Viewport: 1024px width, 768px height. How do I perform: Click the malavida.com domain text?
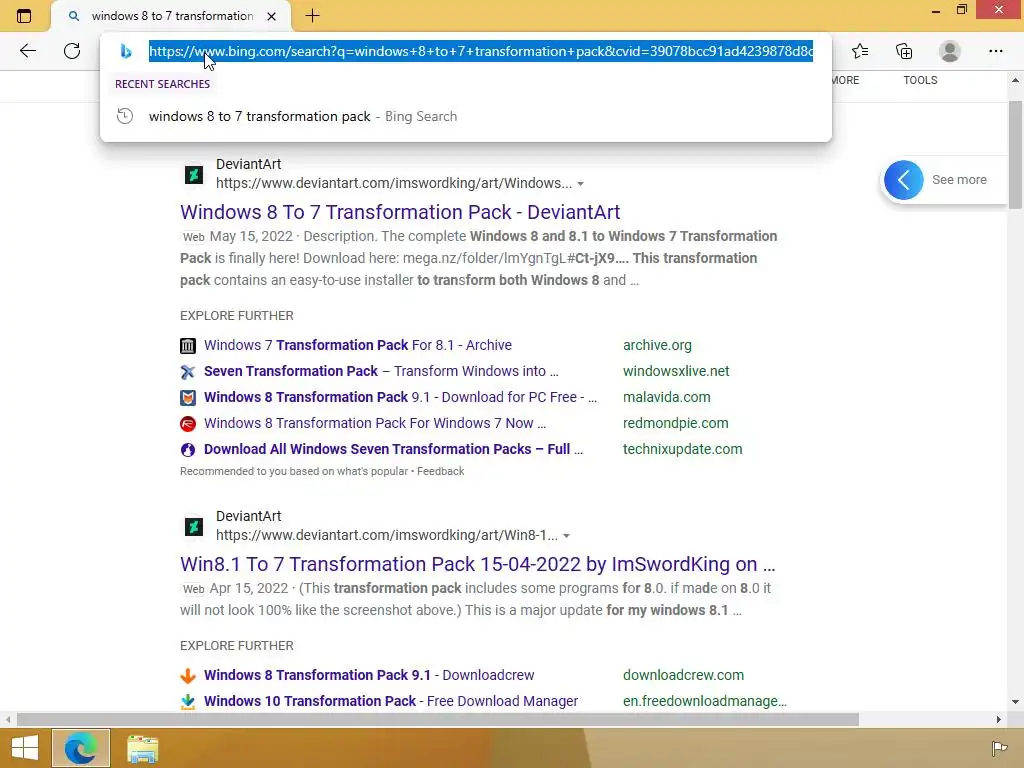[667, 397]
